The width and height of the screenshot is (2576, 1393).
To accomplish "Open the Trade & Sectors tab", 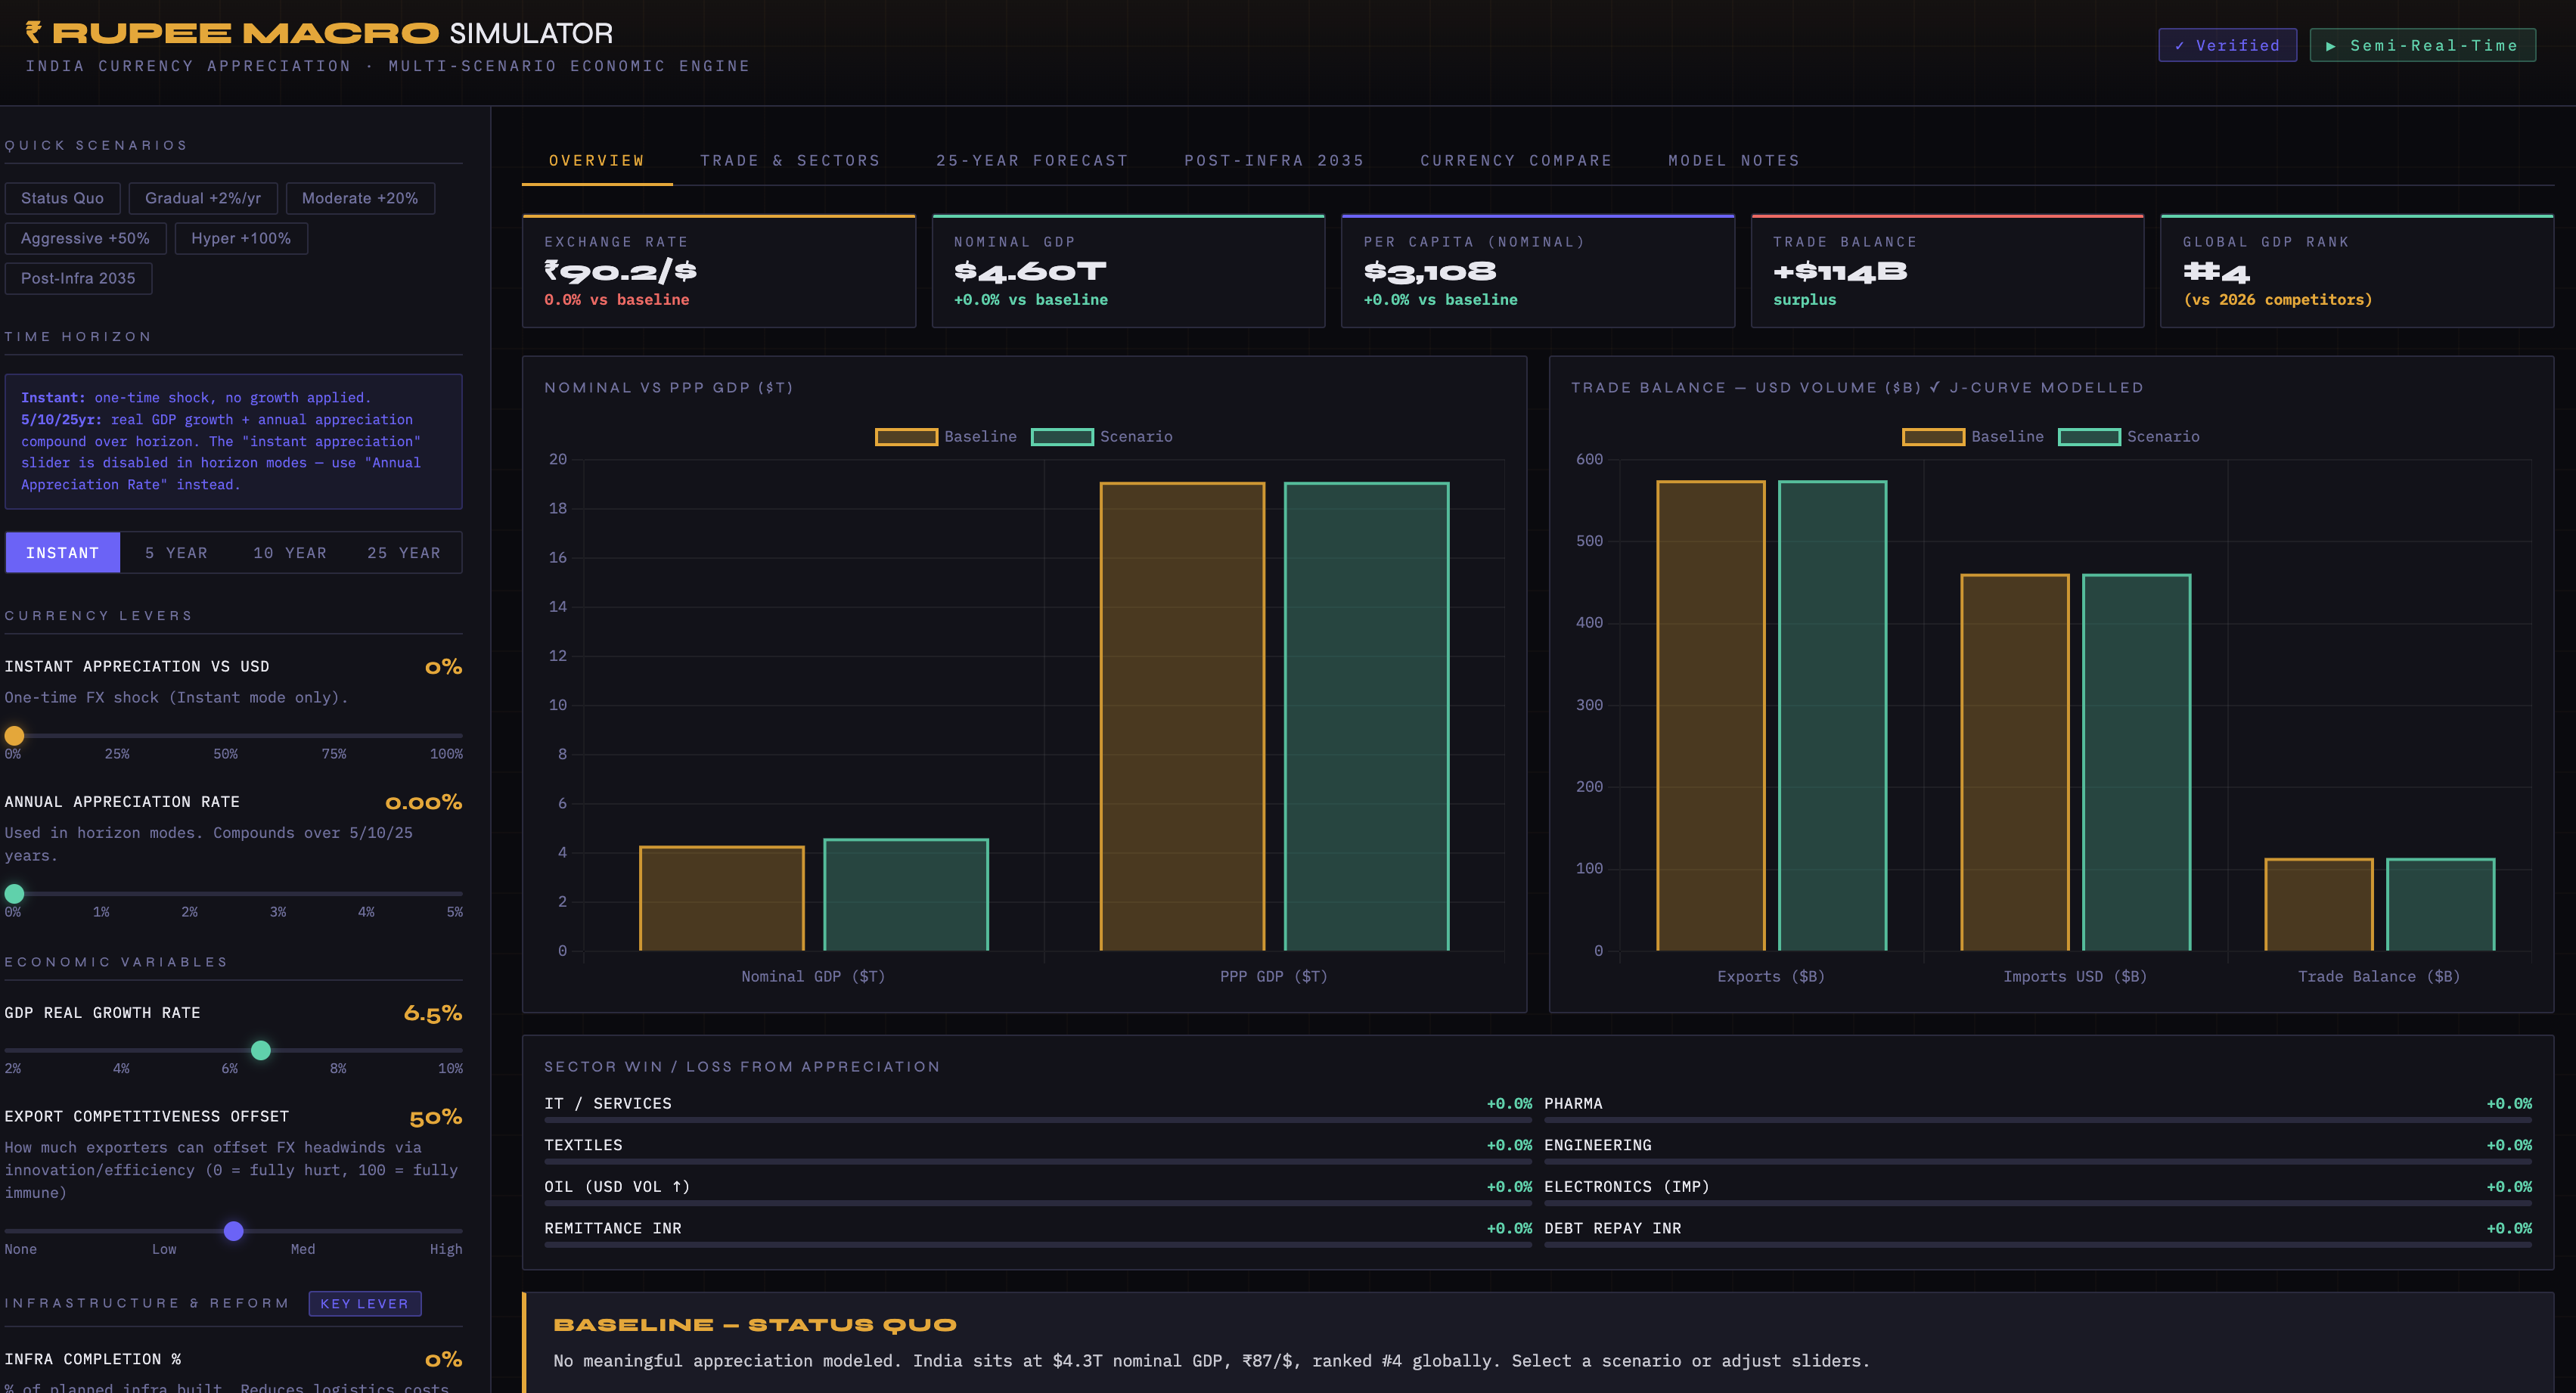I will (790, 160).
